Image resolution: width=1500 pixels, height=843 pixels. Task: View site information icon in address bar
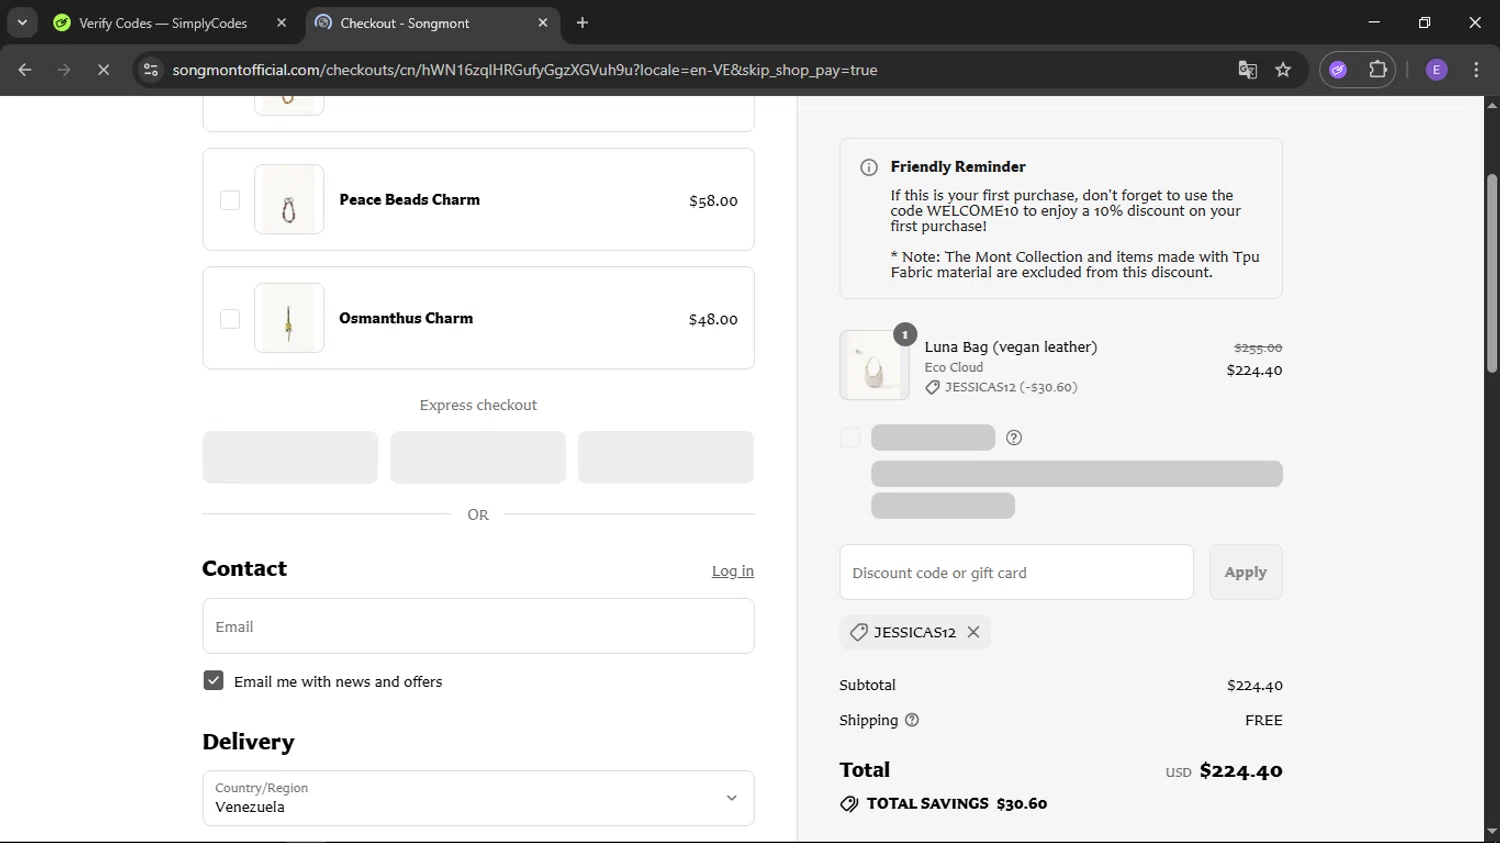(x=151, y=70)
